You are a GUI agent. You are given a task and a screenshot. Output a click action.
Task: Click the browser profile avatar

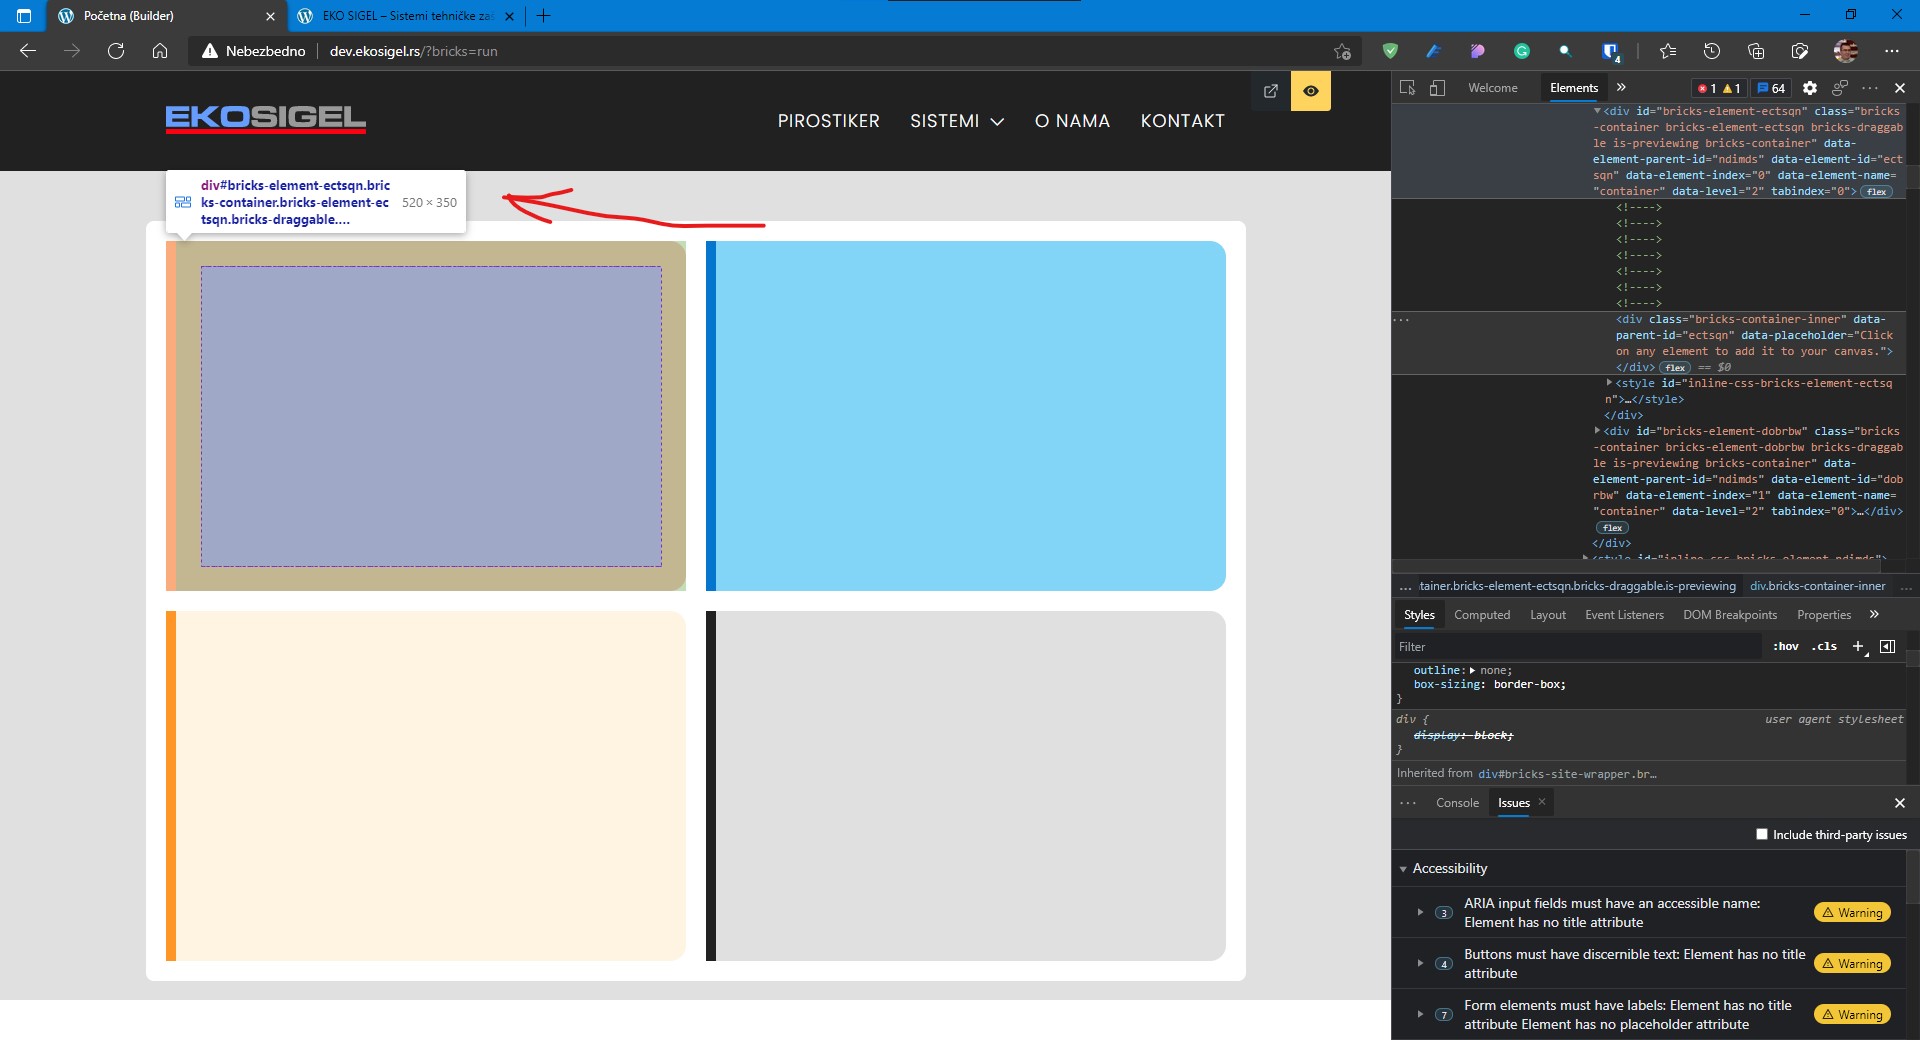(x=1846, y=51)
